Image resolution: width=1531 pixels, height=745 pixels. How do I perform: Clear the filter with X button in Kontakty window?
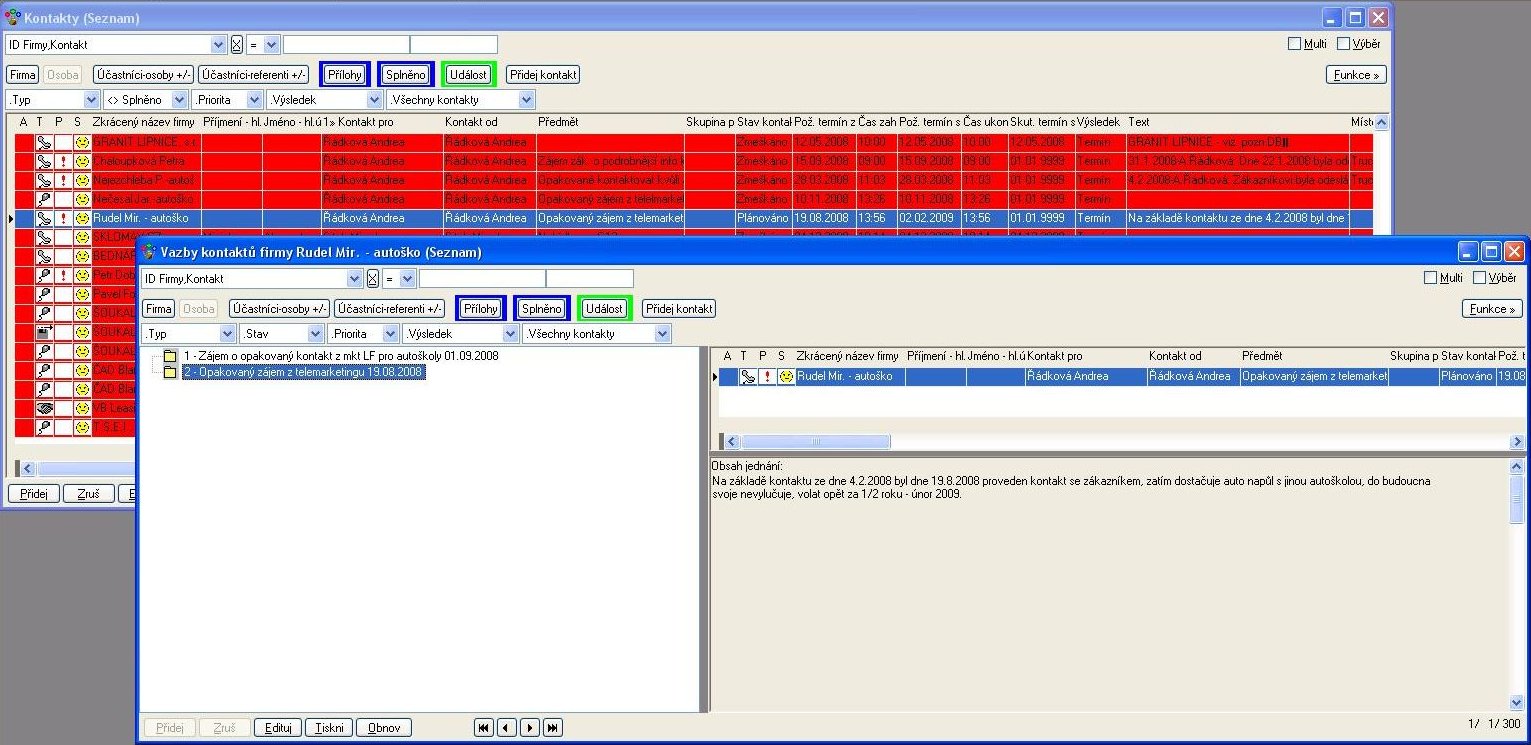pyautogui.click(x=237, y=45)
